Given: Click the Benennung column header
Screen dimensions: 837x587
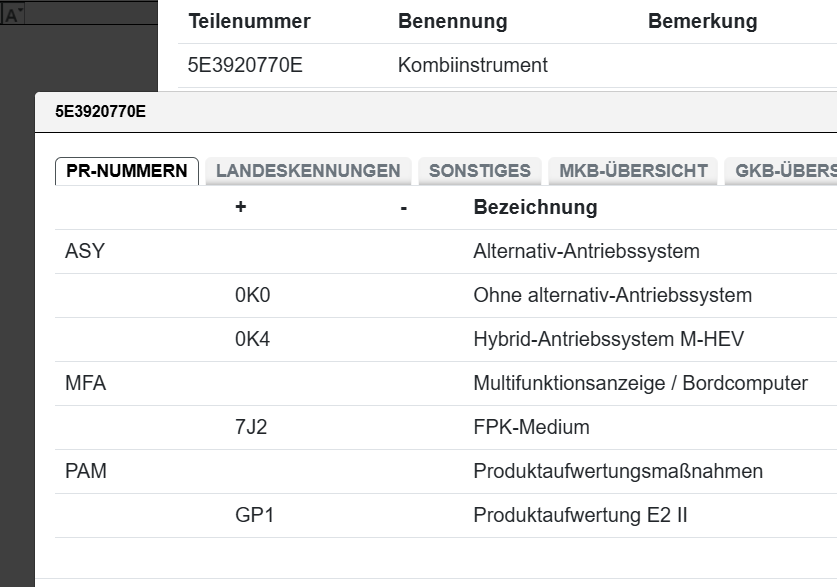Looking at the screenshot, I should coord(452,21).
